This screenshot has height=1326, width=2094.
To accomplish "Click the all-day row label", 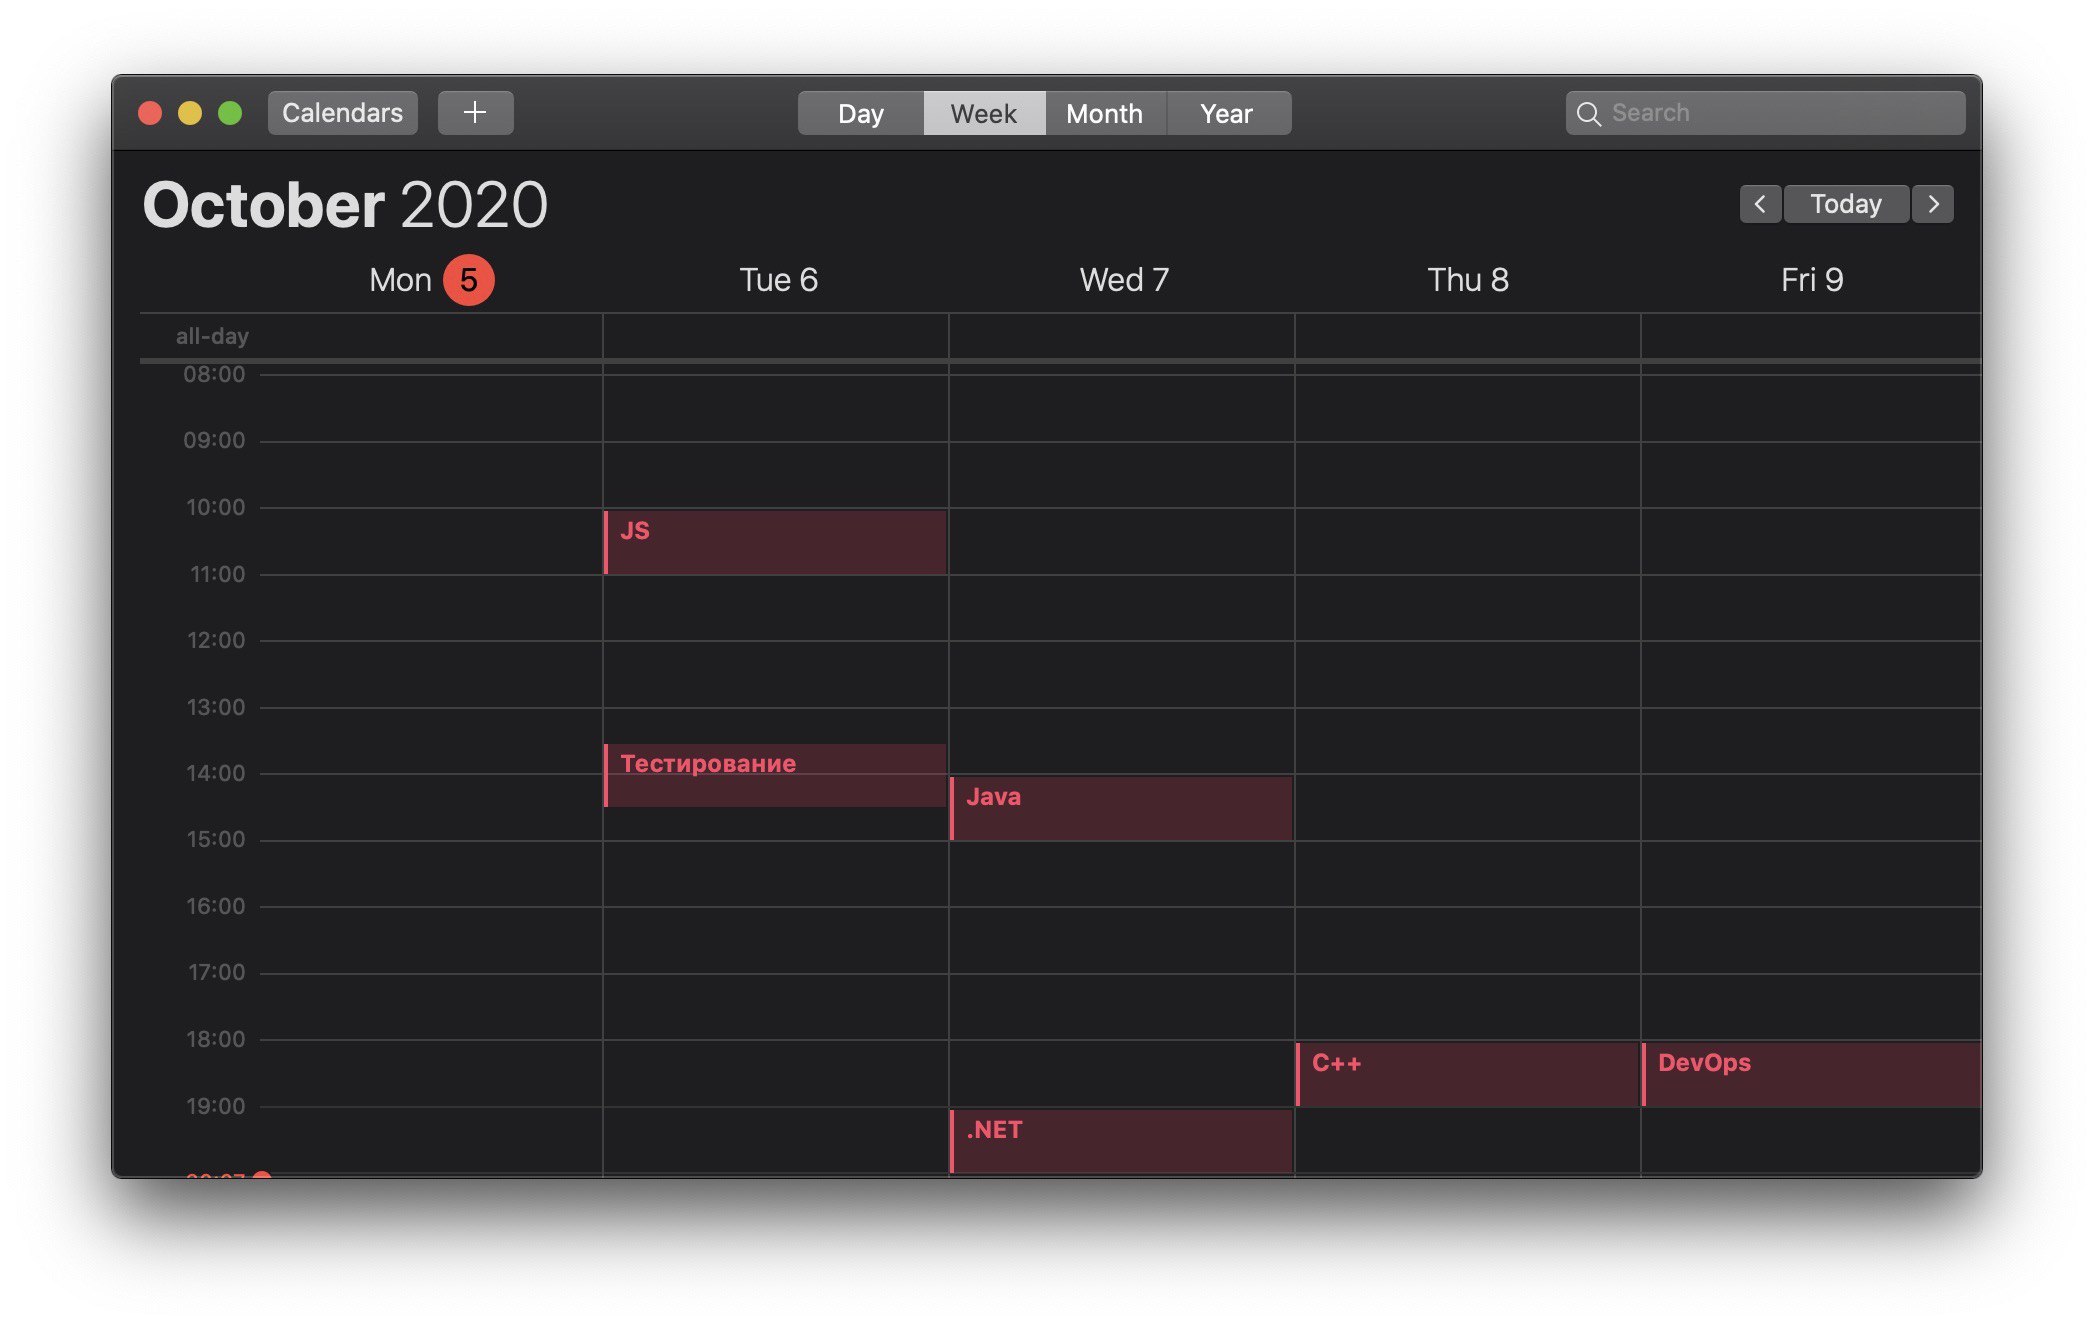I will tap(212, 336).
